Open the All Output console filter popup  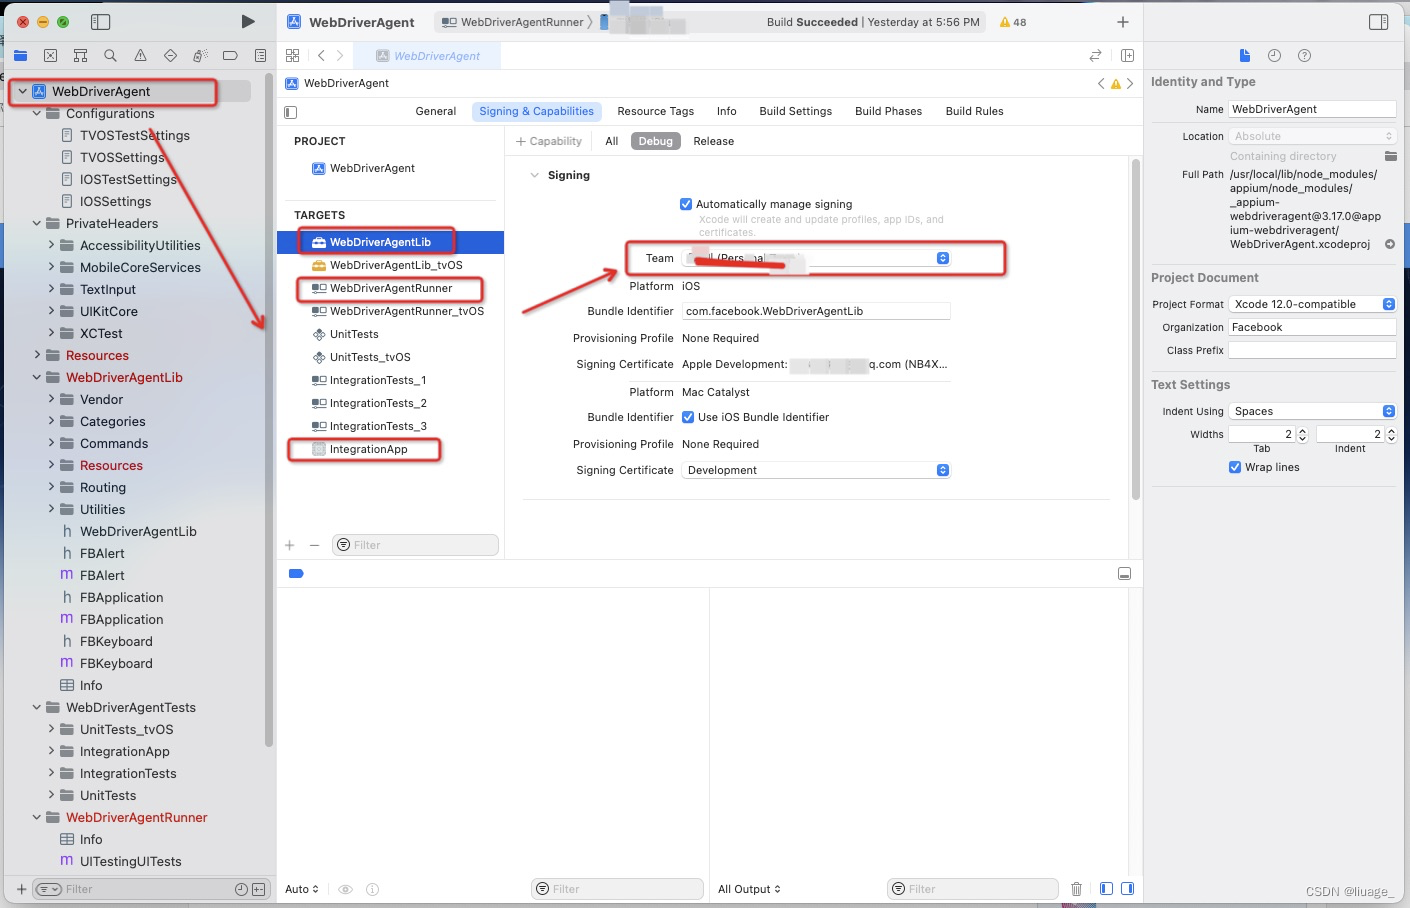pyautogui.click(x=749, y=889)
